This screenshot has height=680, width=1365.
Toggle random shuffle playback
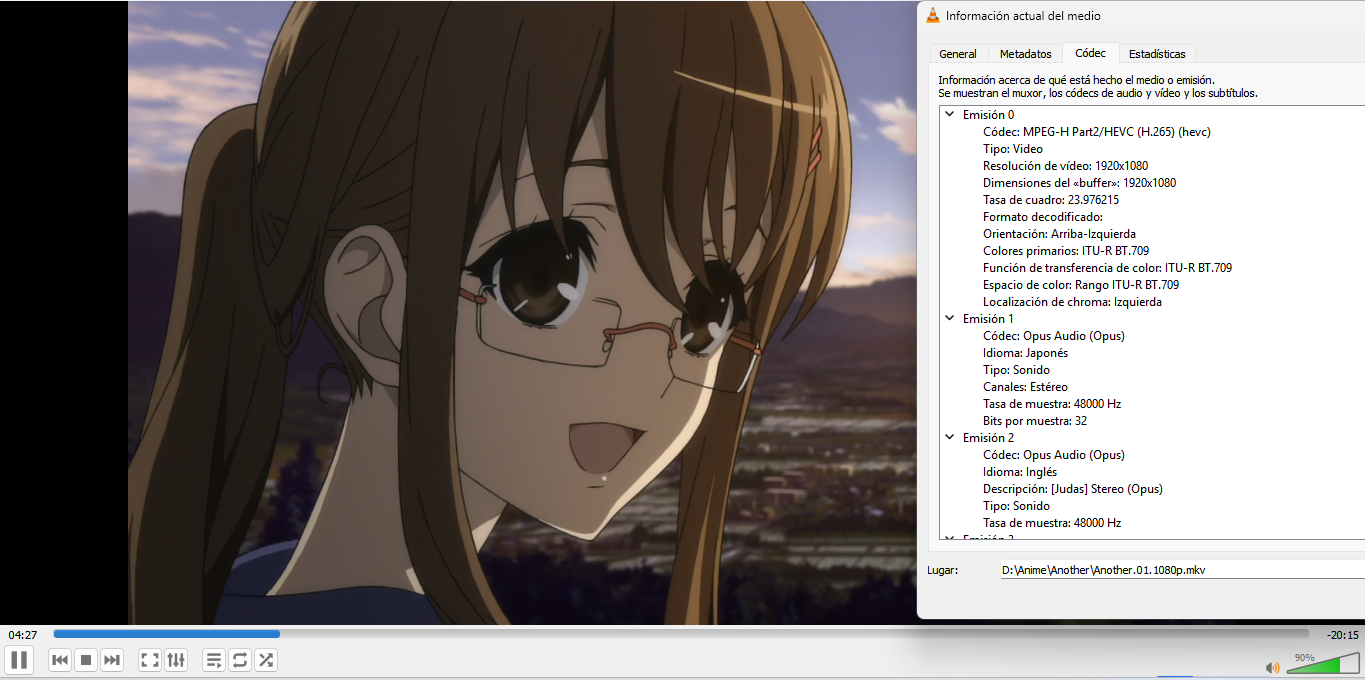(266, 660)
